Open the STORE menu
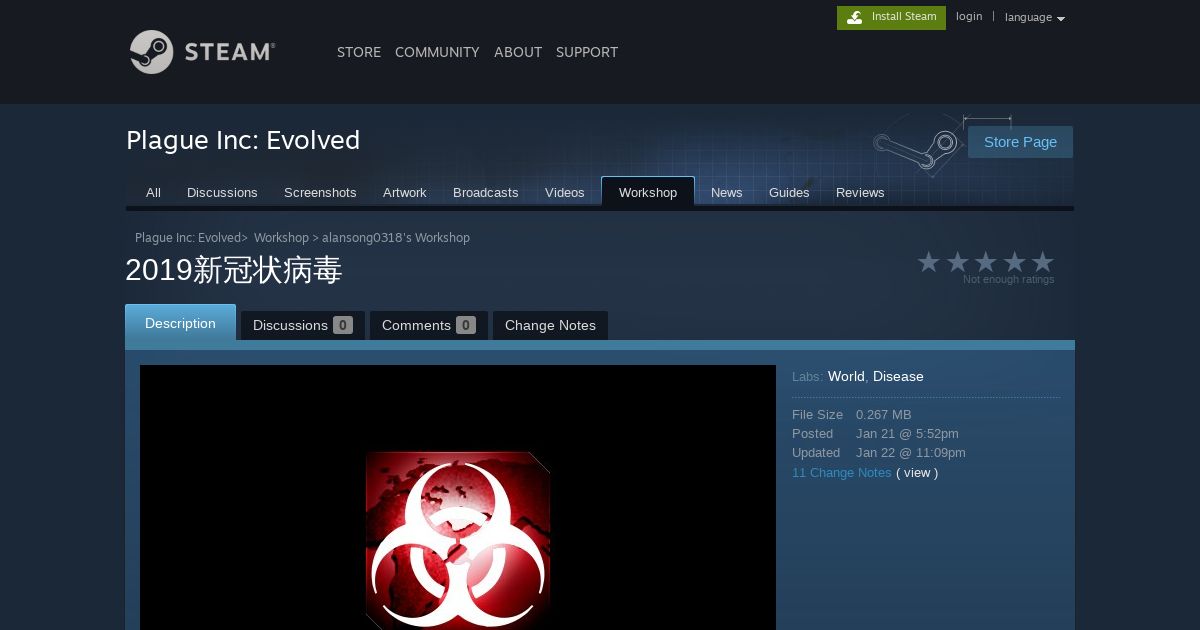Image resolution: width=1200 pixels, height=630 pixels. pyautogui.click(x=359, y=52)
